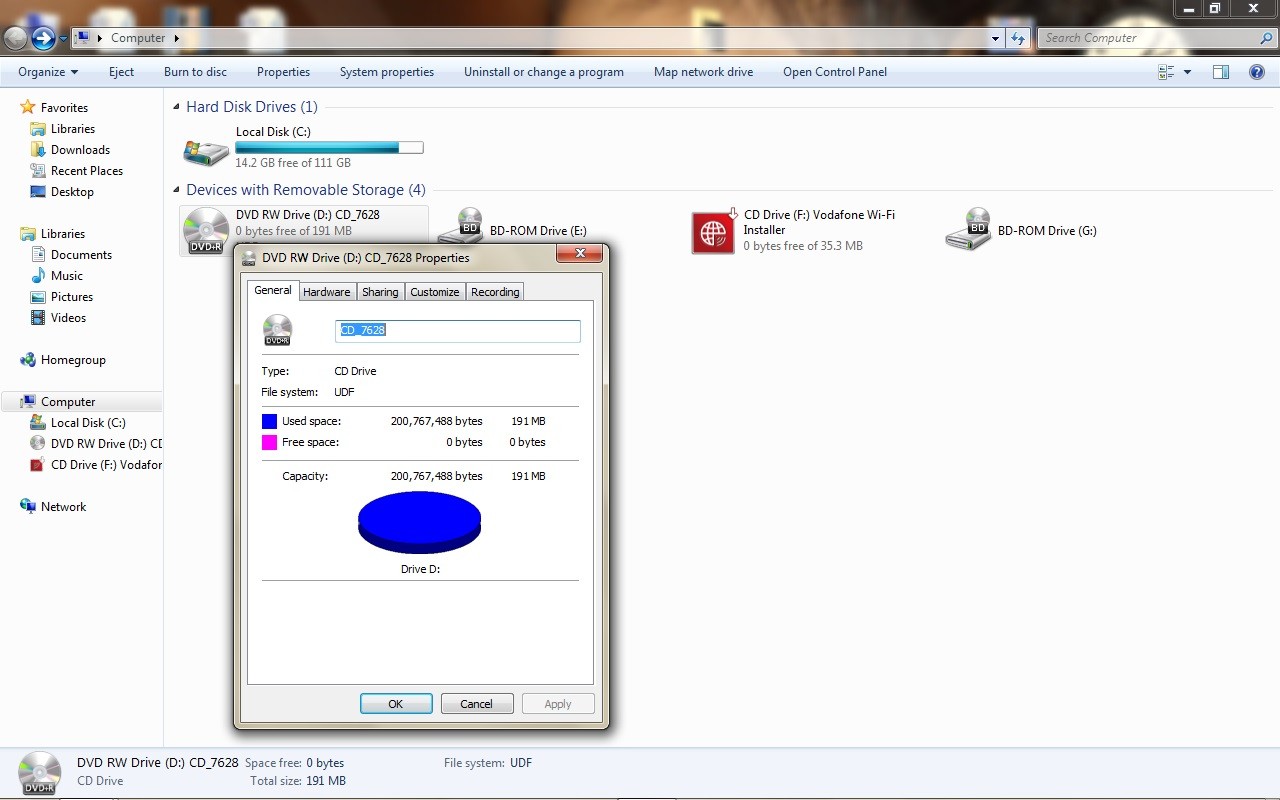Collapse Devices with Removable Storage group
Screen dimensions: 1280x800
[x=177, y=190]
